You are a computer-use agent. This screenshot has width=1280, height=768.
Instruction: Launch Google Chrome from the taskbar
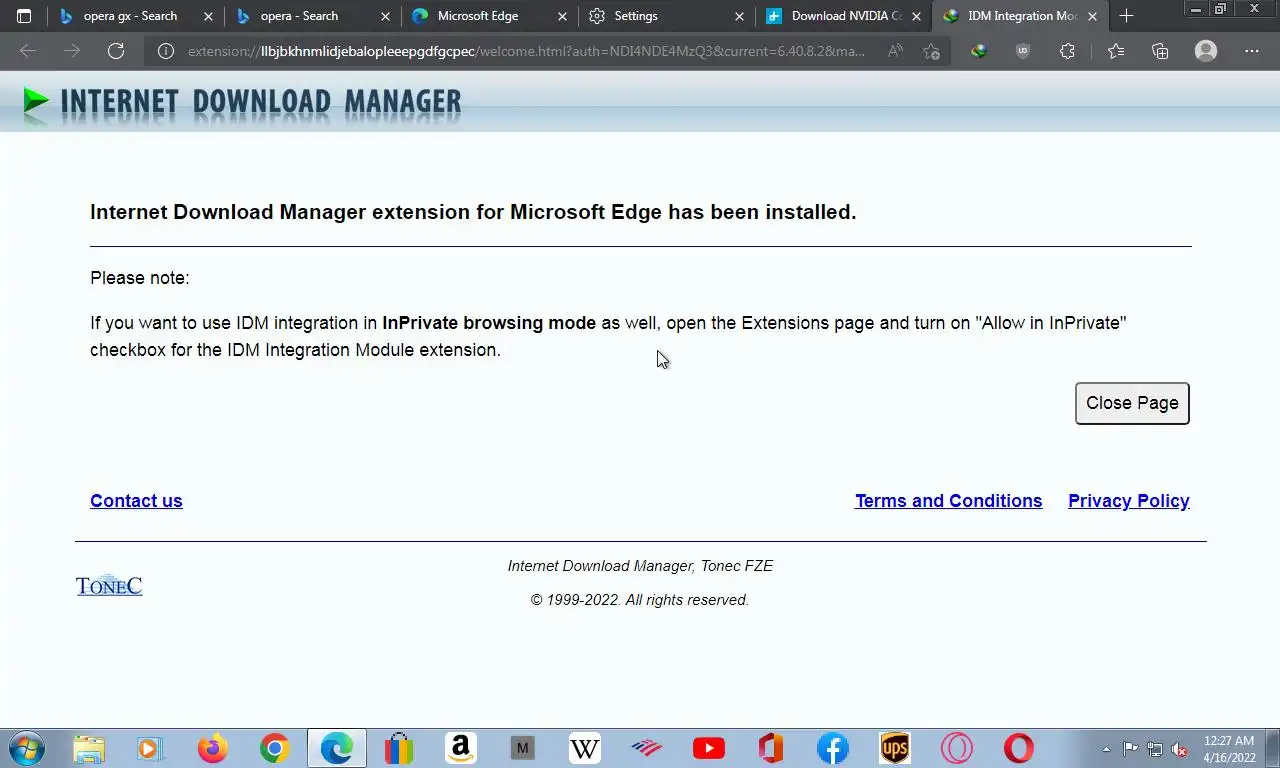tap(274, 748)
